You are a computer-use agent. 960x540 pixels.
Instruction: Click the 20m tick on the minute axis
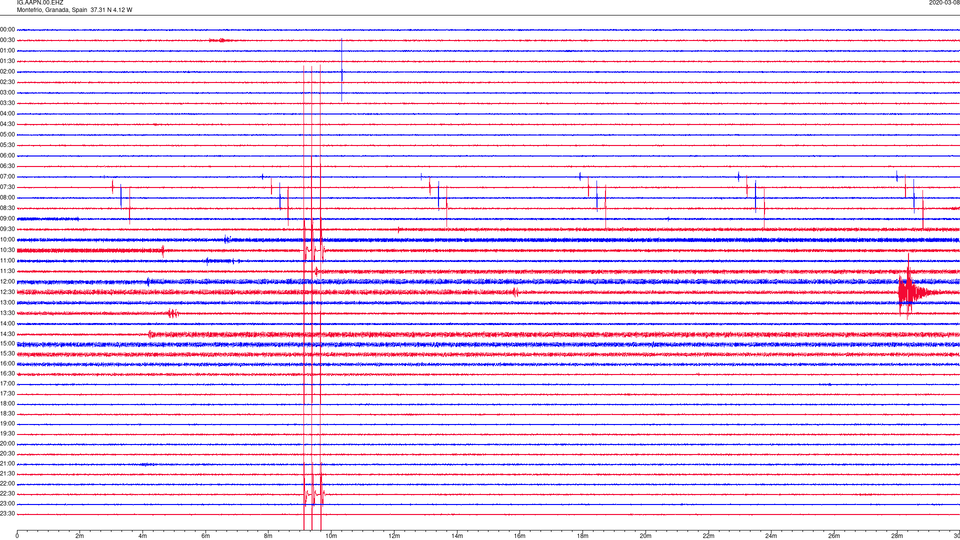pos(646,536)
